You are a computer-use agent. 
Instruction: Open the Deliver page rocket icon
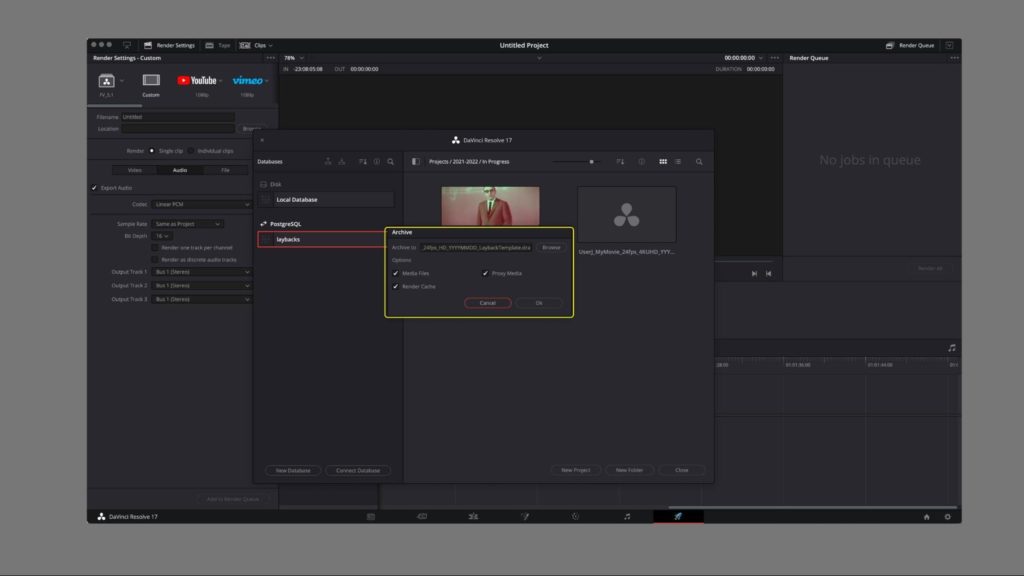[x=678, y=517]
